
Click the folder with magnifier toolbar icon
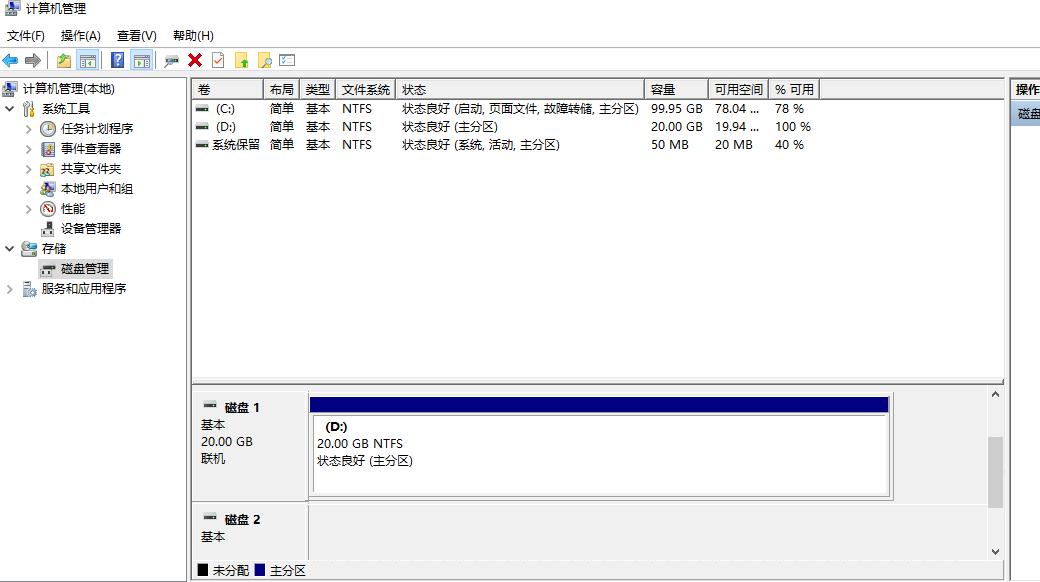coord(264,60)
